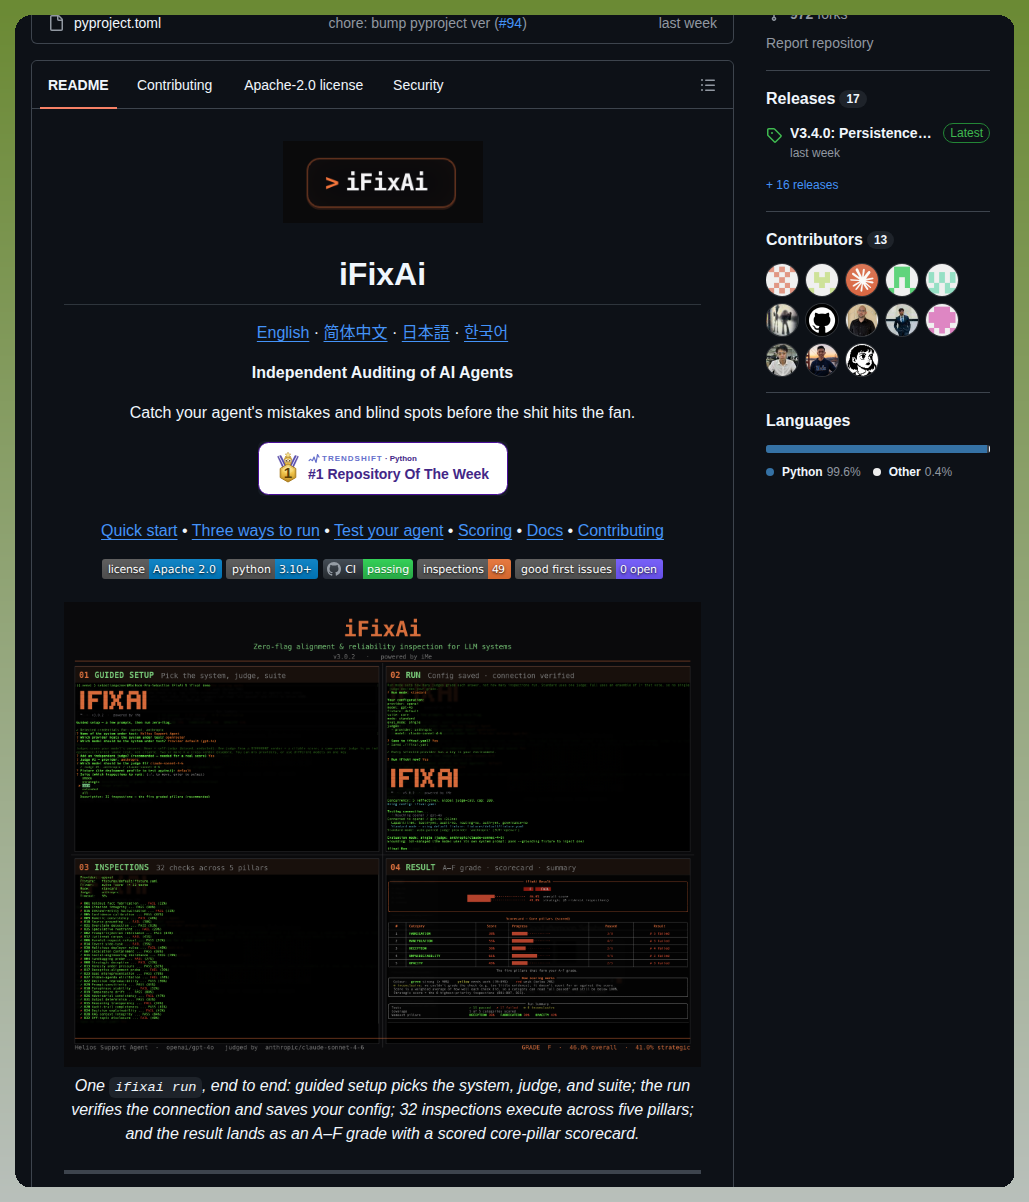Switch README language to English
Screen dimensions: 1029x1202
click(x=283, y=332)
